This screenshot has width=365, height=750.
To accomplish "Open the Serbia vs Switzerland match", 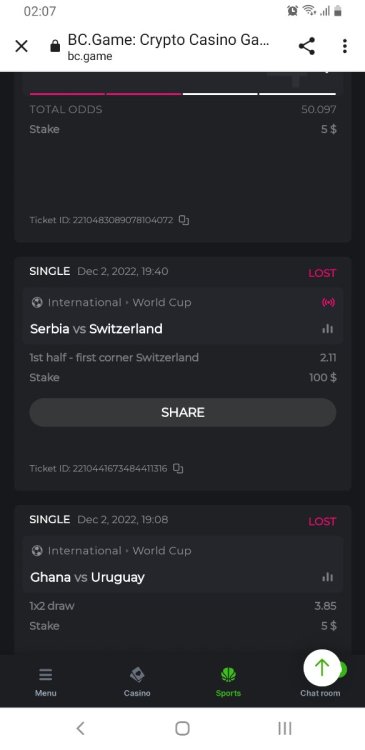I will [96, 329].
